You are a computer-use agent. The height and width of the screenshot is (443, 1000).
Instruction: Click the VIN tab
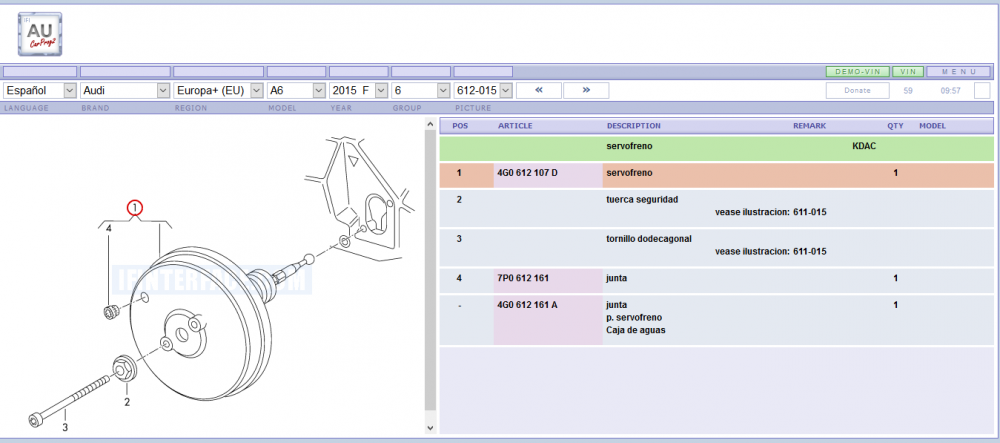coord(908,72)
